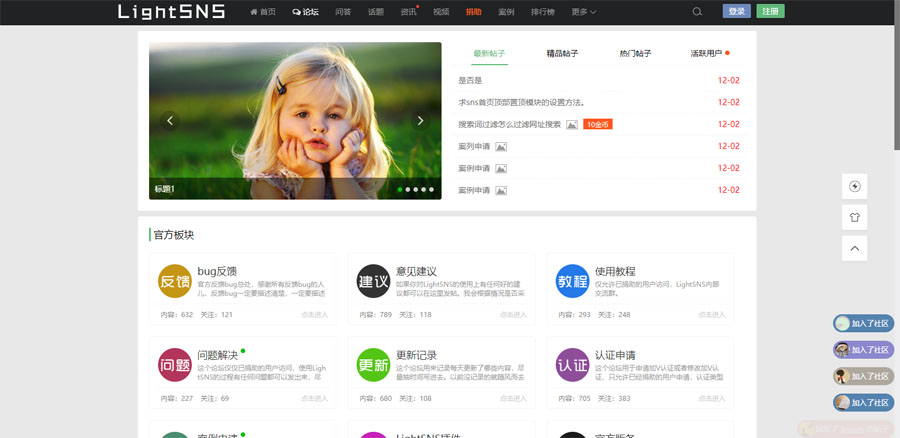
Task: Click image icon beside 案列申请 post
Action: (x=501, y=146)
